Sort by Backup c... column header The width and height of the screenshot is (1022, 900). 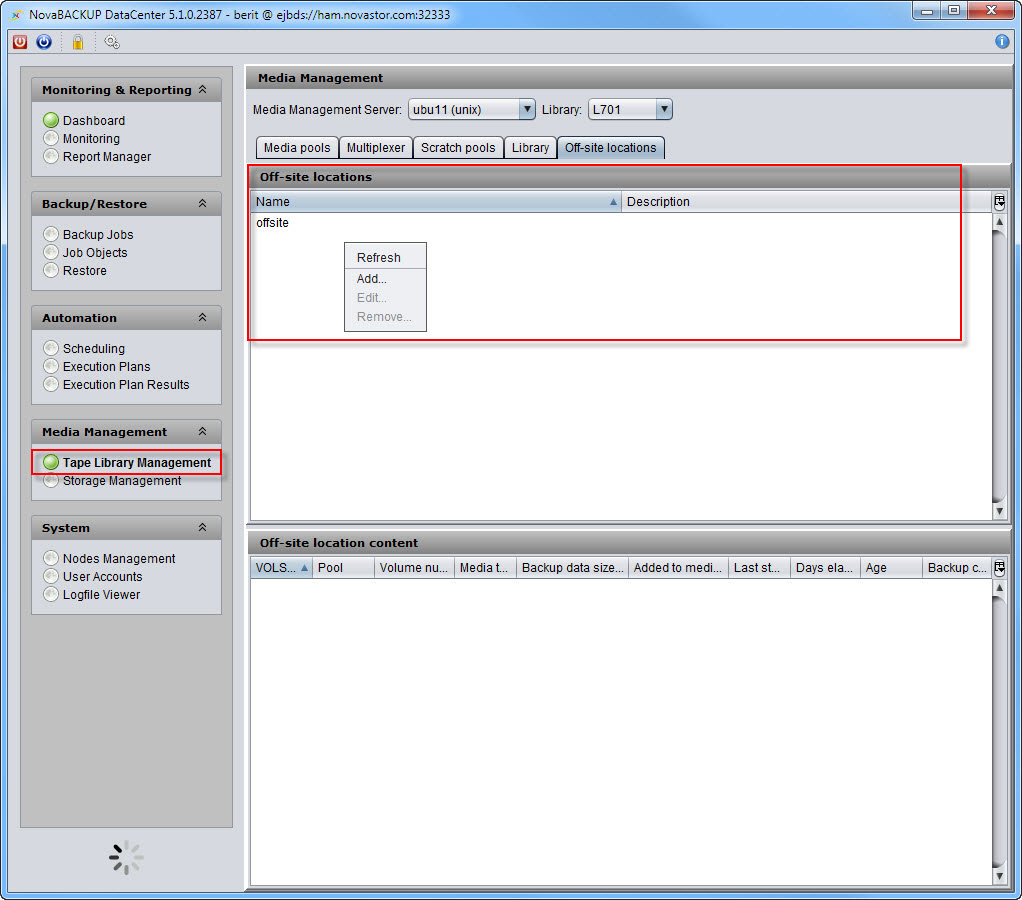click(x=957, y=568)
